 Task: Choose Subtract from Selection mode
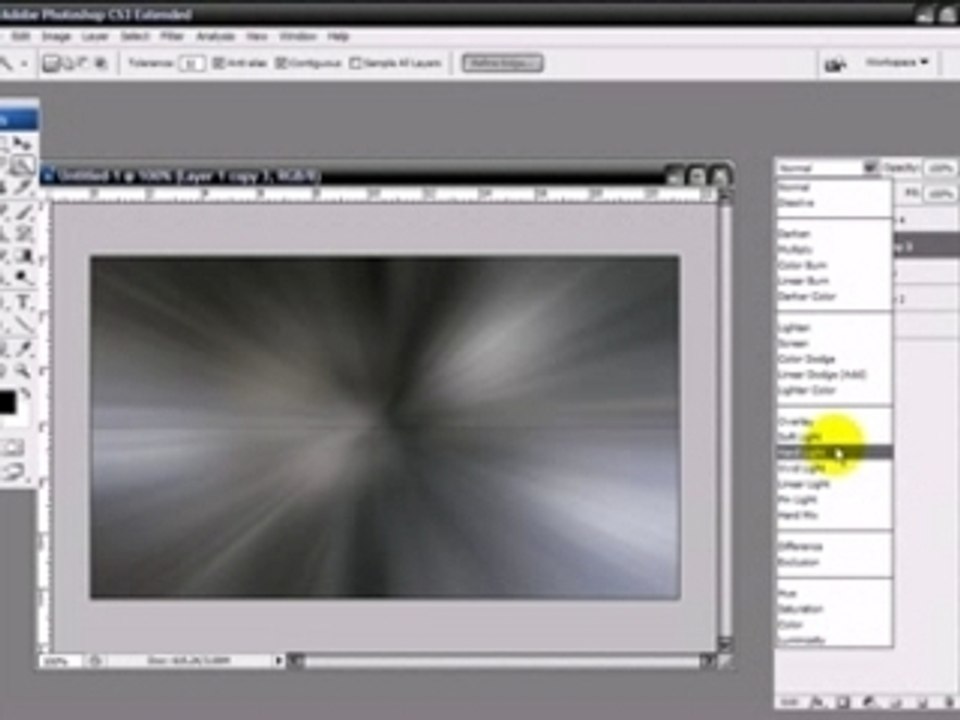point(84,63)
